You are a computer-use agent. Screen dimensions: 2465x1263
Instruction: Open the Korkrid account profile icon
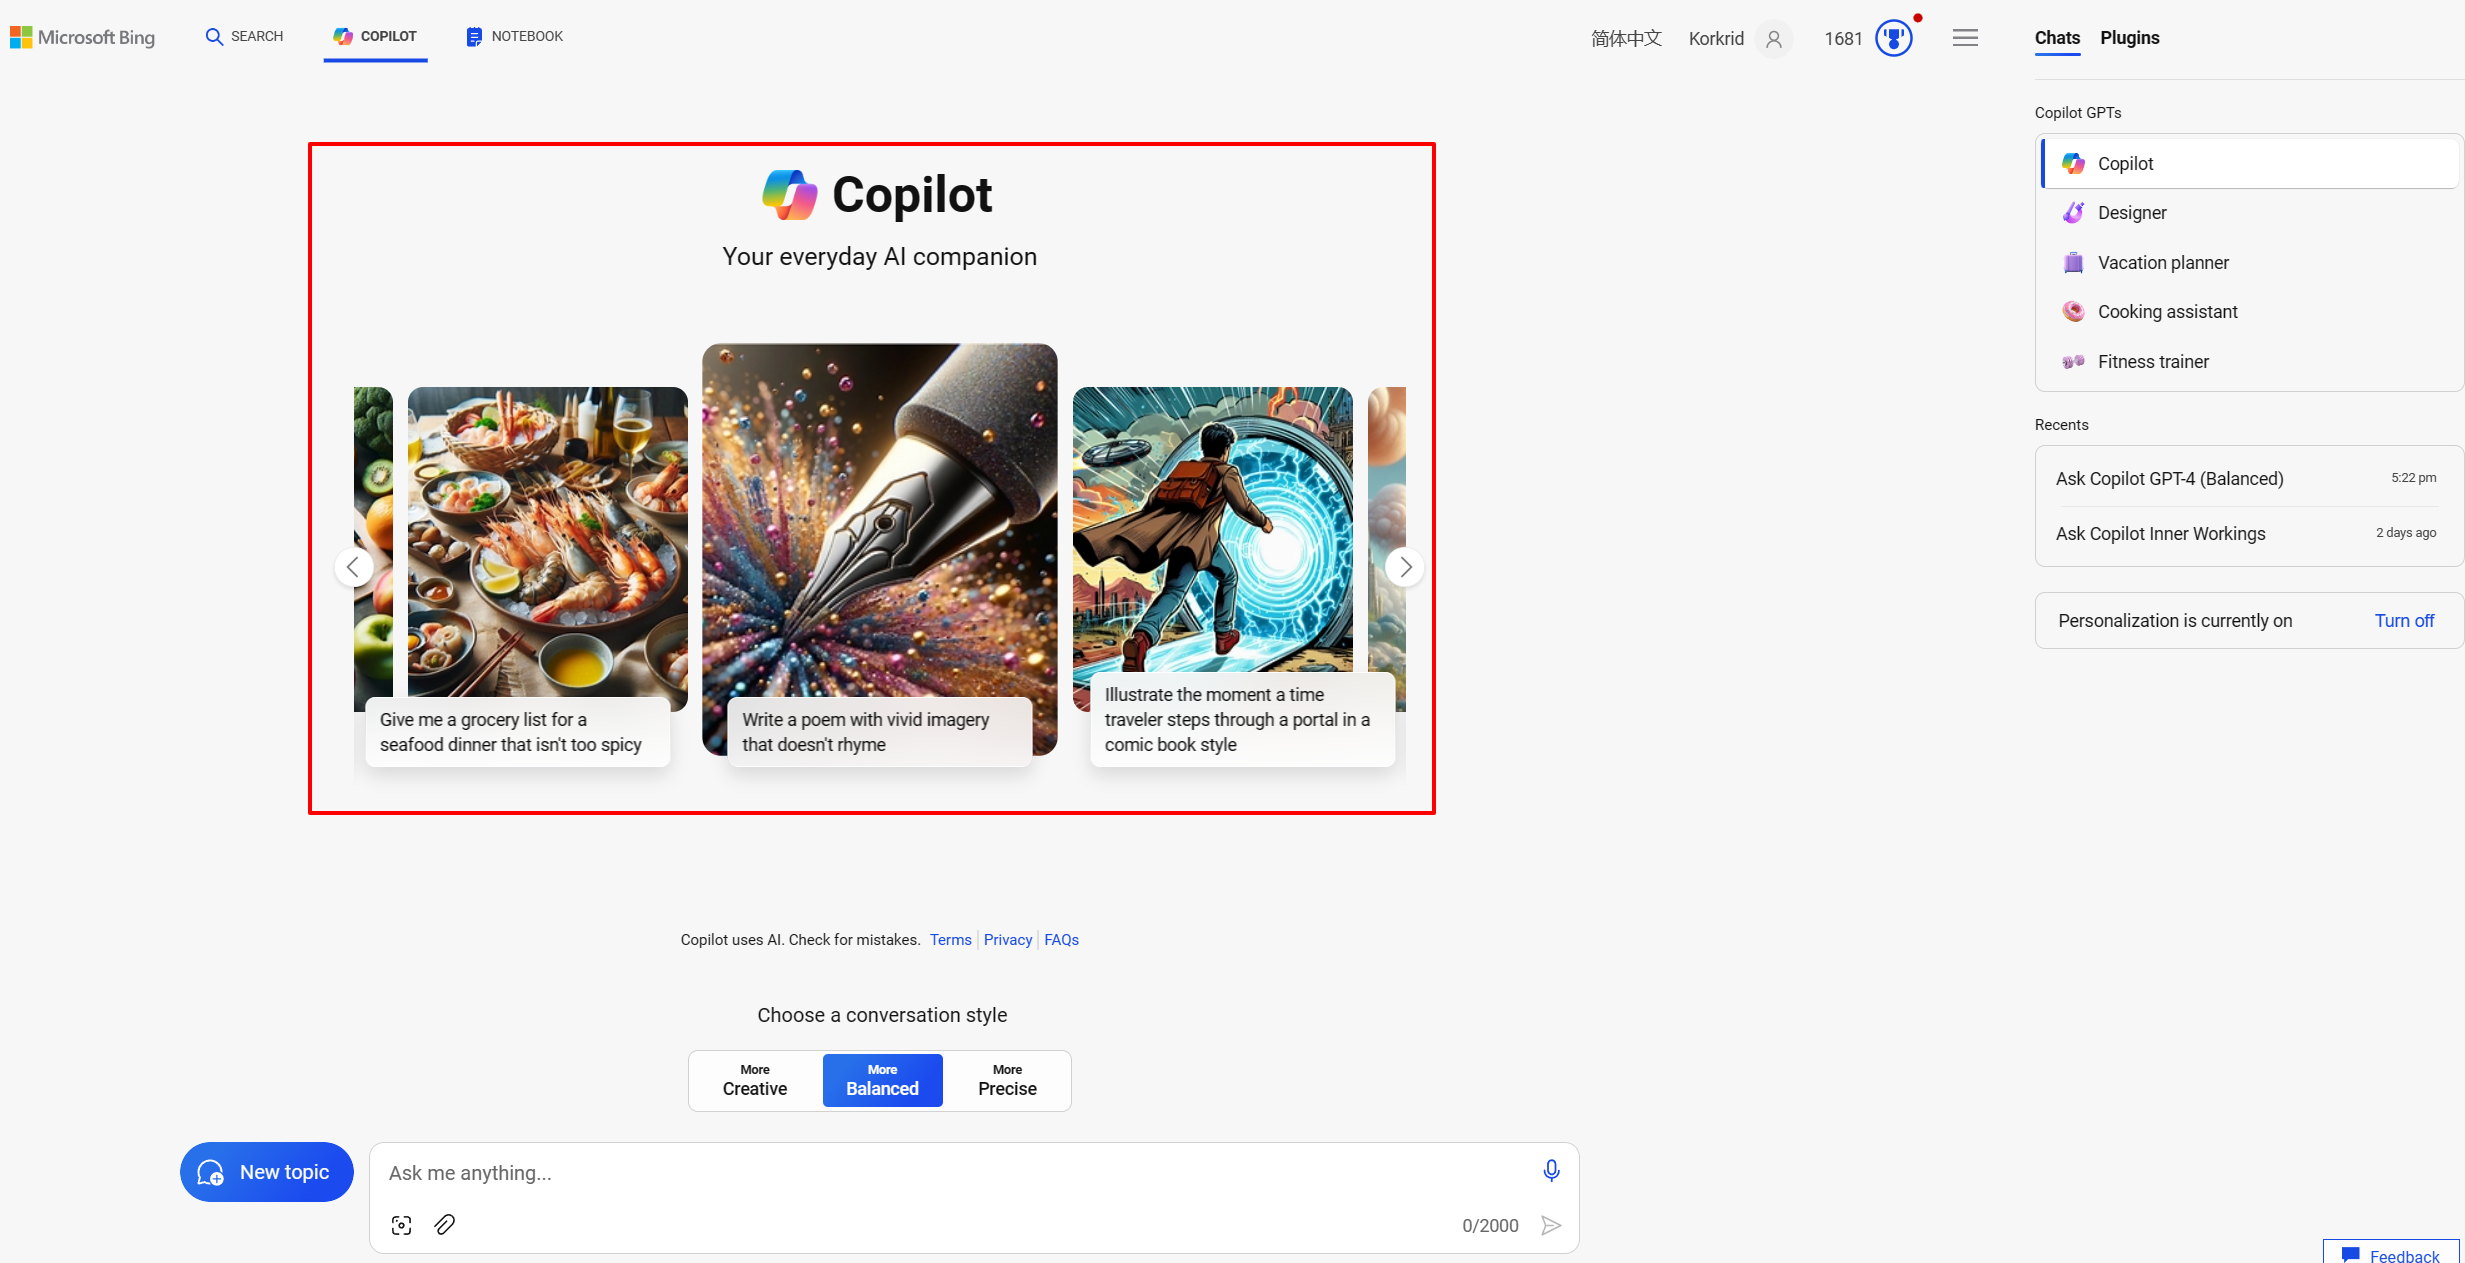(x=1774, y=39)
